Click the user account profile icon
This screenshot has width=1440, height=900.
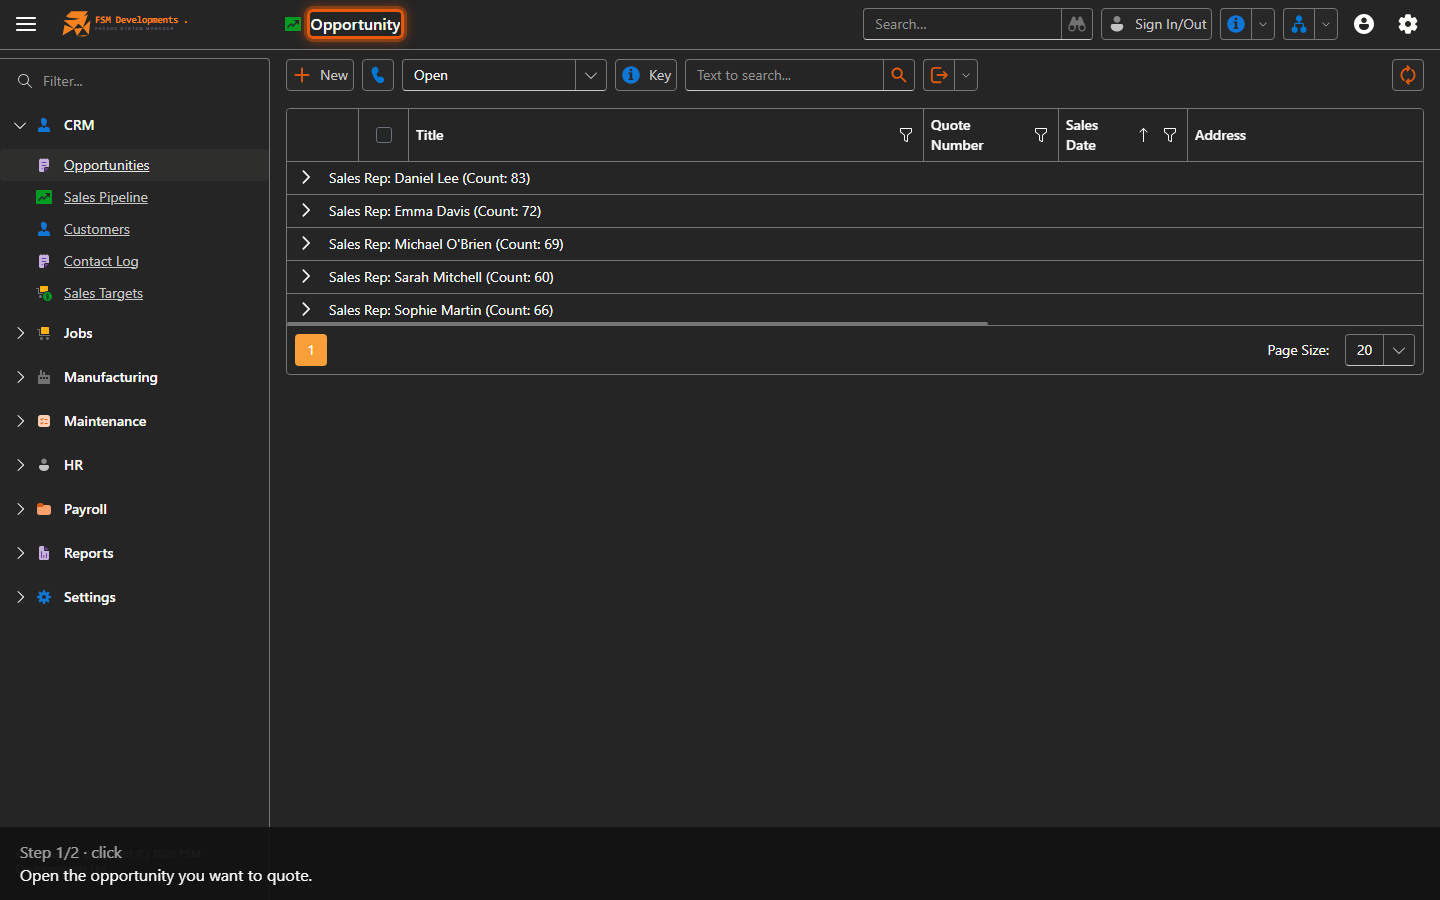[x=1364, y=24]
